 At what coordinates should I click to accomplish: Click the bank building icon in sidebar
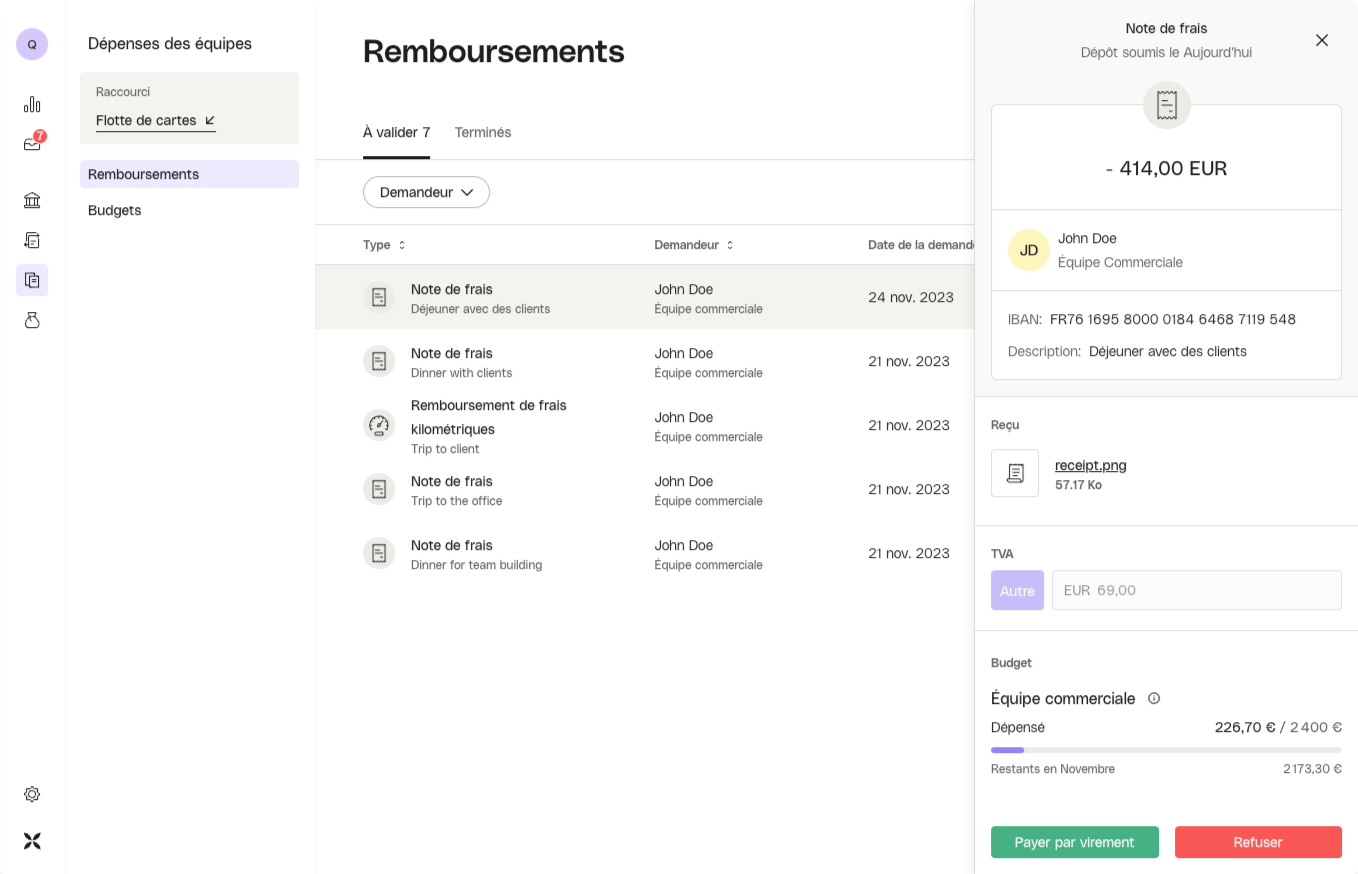[32, 200]
